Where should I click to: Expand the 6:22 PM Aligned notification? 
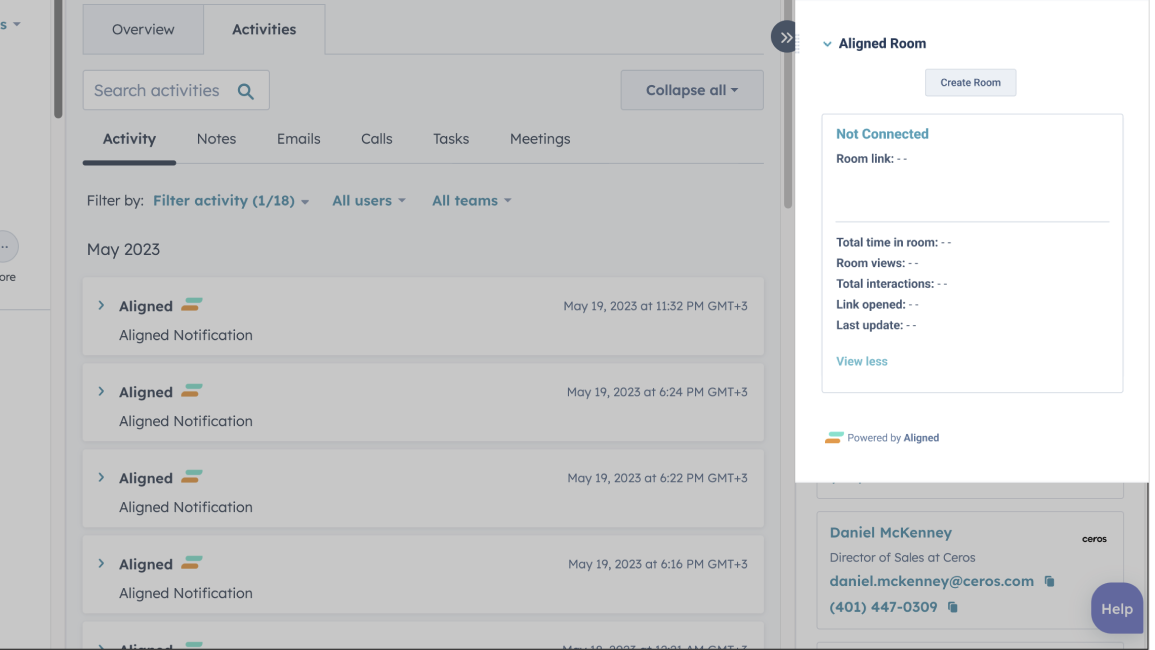pyautogui.click(x=101, y=478)
